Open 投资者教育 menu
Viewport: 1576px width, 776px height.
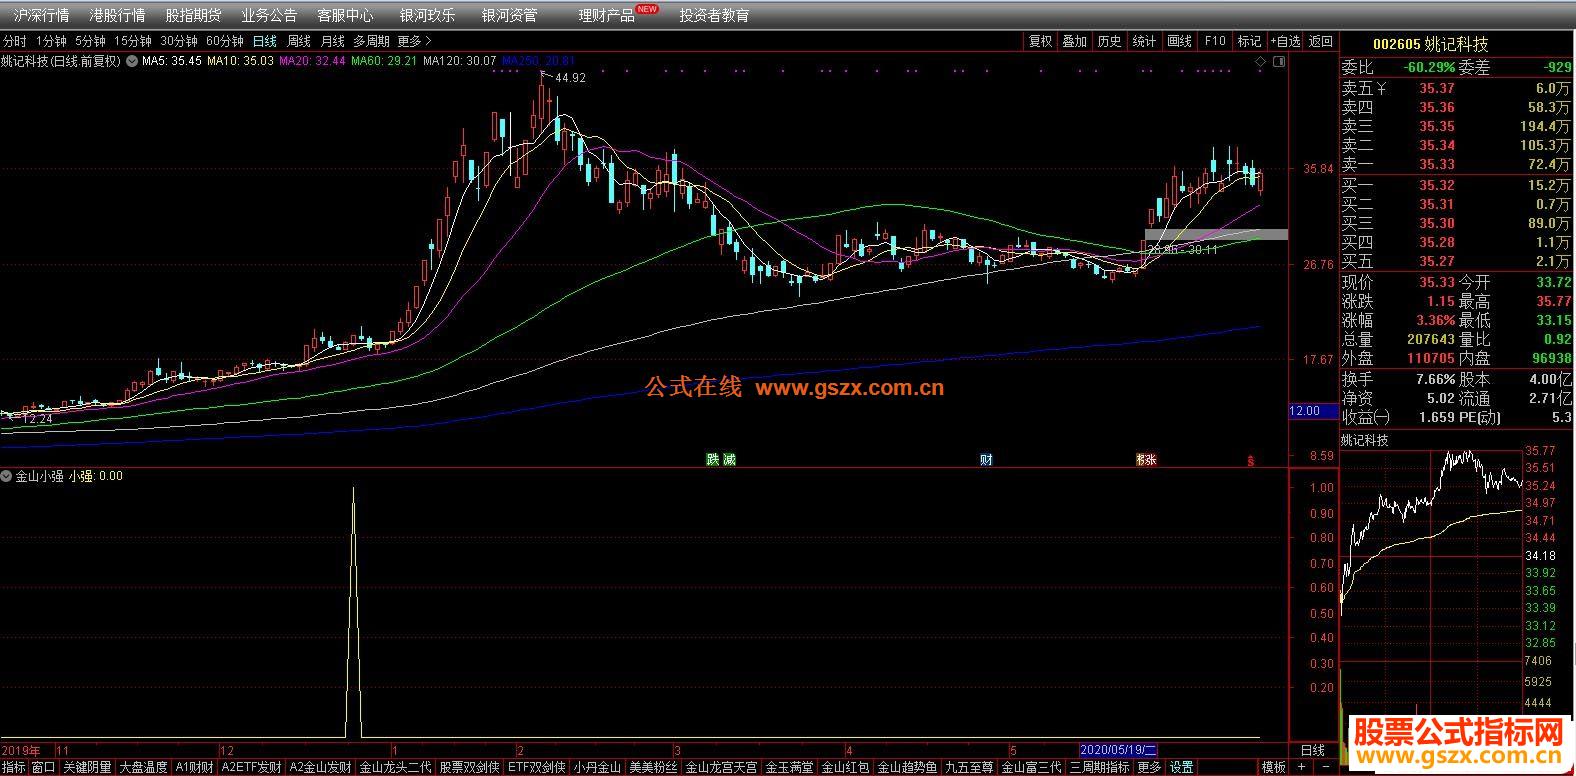(x=714, y=15)
